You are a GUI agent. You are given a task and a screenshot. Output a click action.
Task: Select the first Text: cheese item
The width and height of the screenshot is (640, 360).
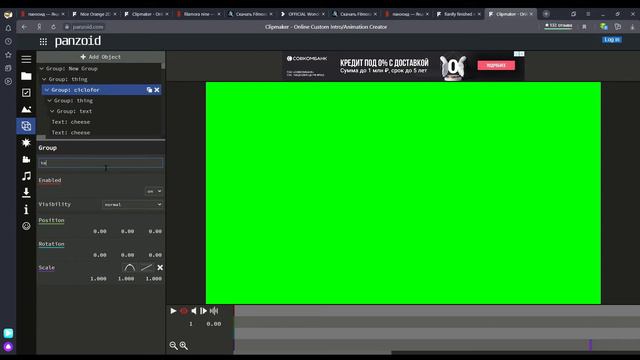(x=71, y=122)
